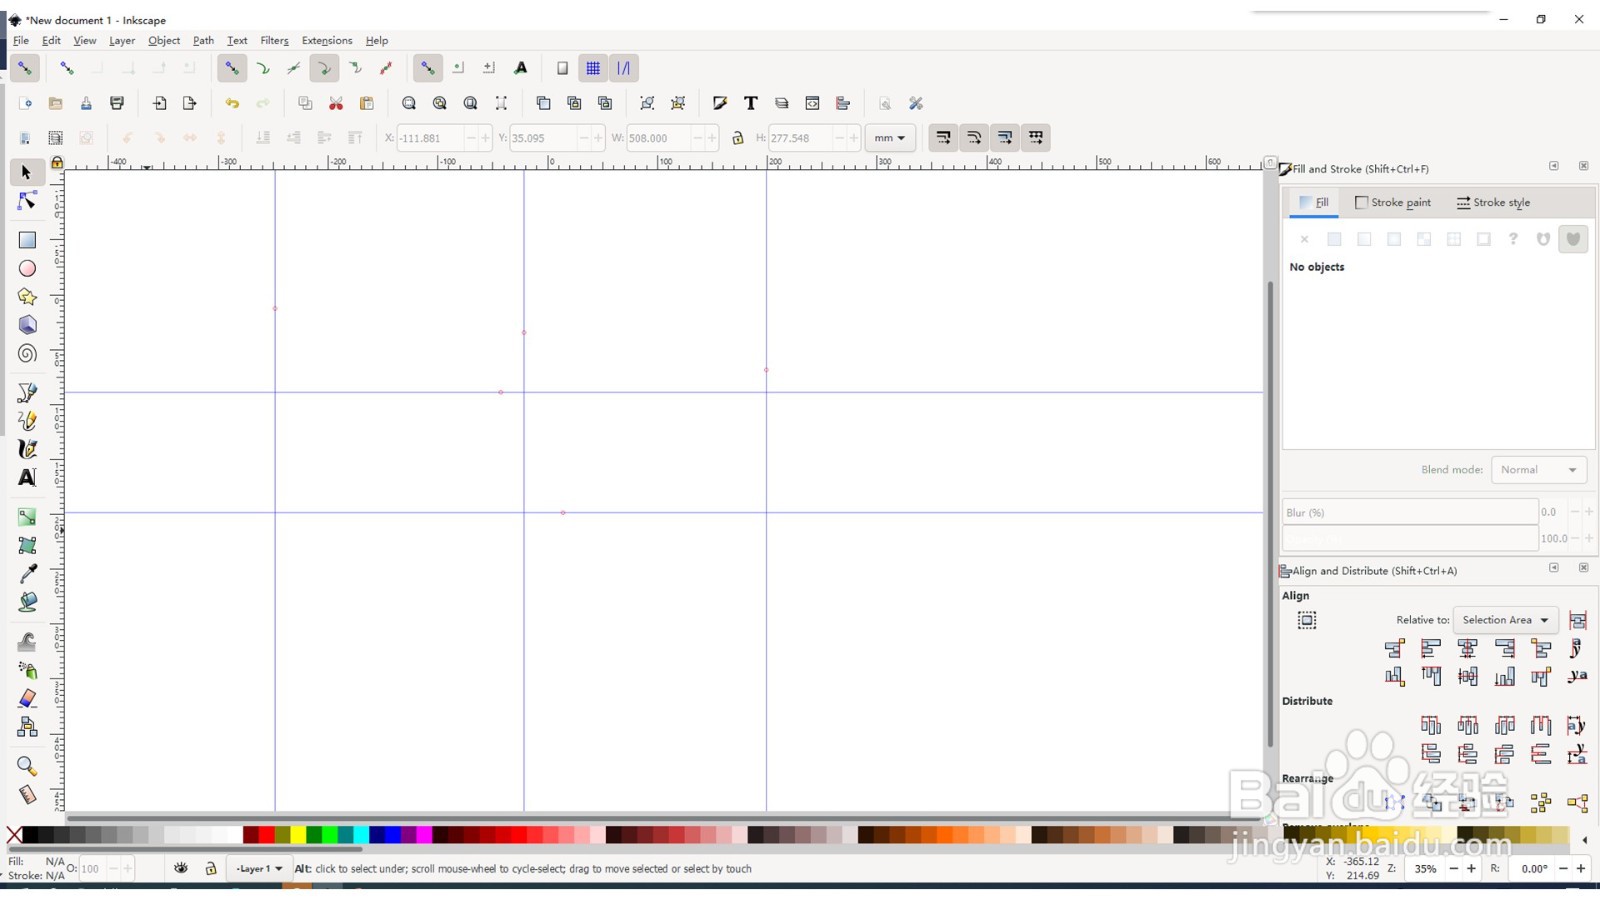Click Align right edges button
1600x900 pixels.
[1505, 648]
